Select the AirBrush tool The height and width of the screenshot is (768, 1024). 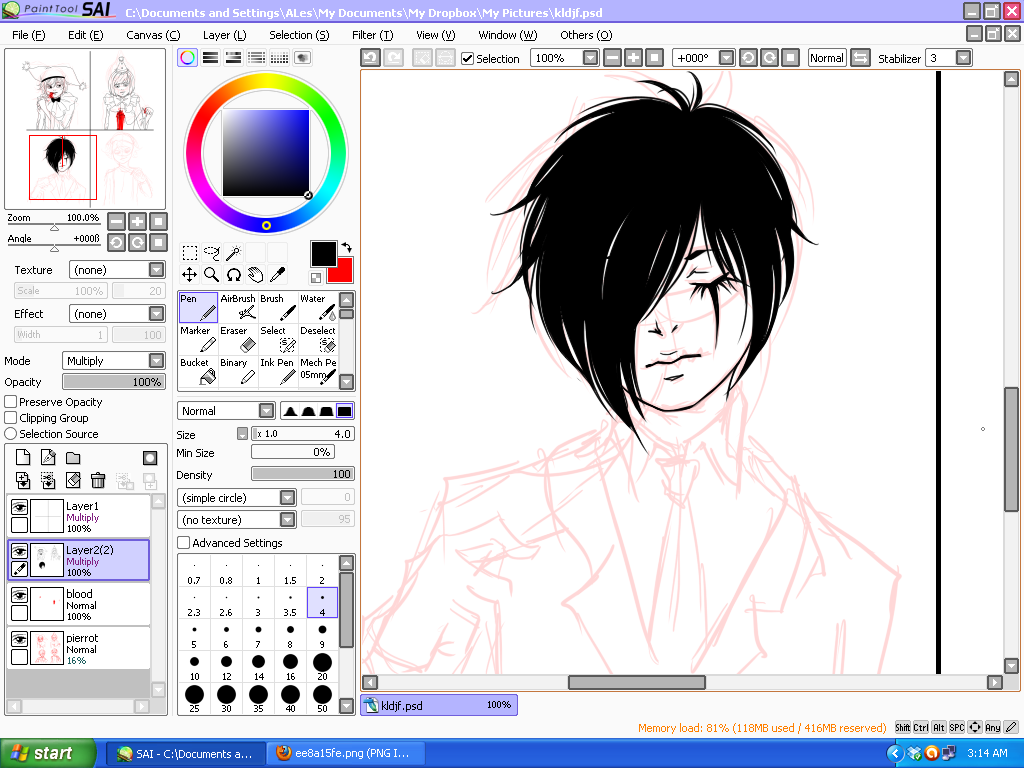(238, 307)
